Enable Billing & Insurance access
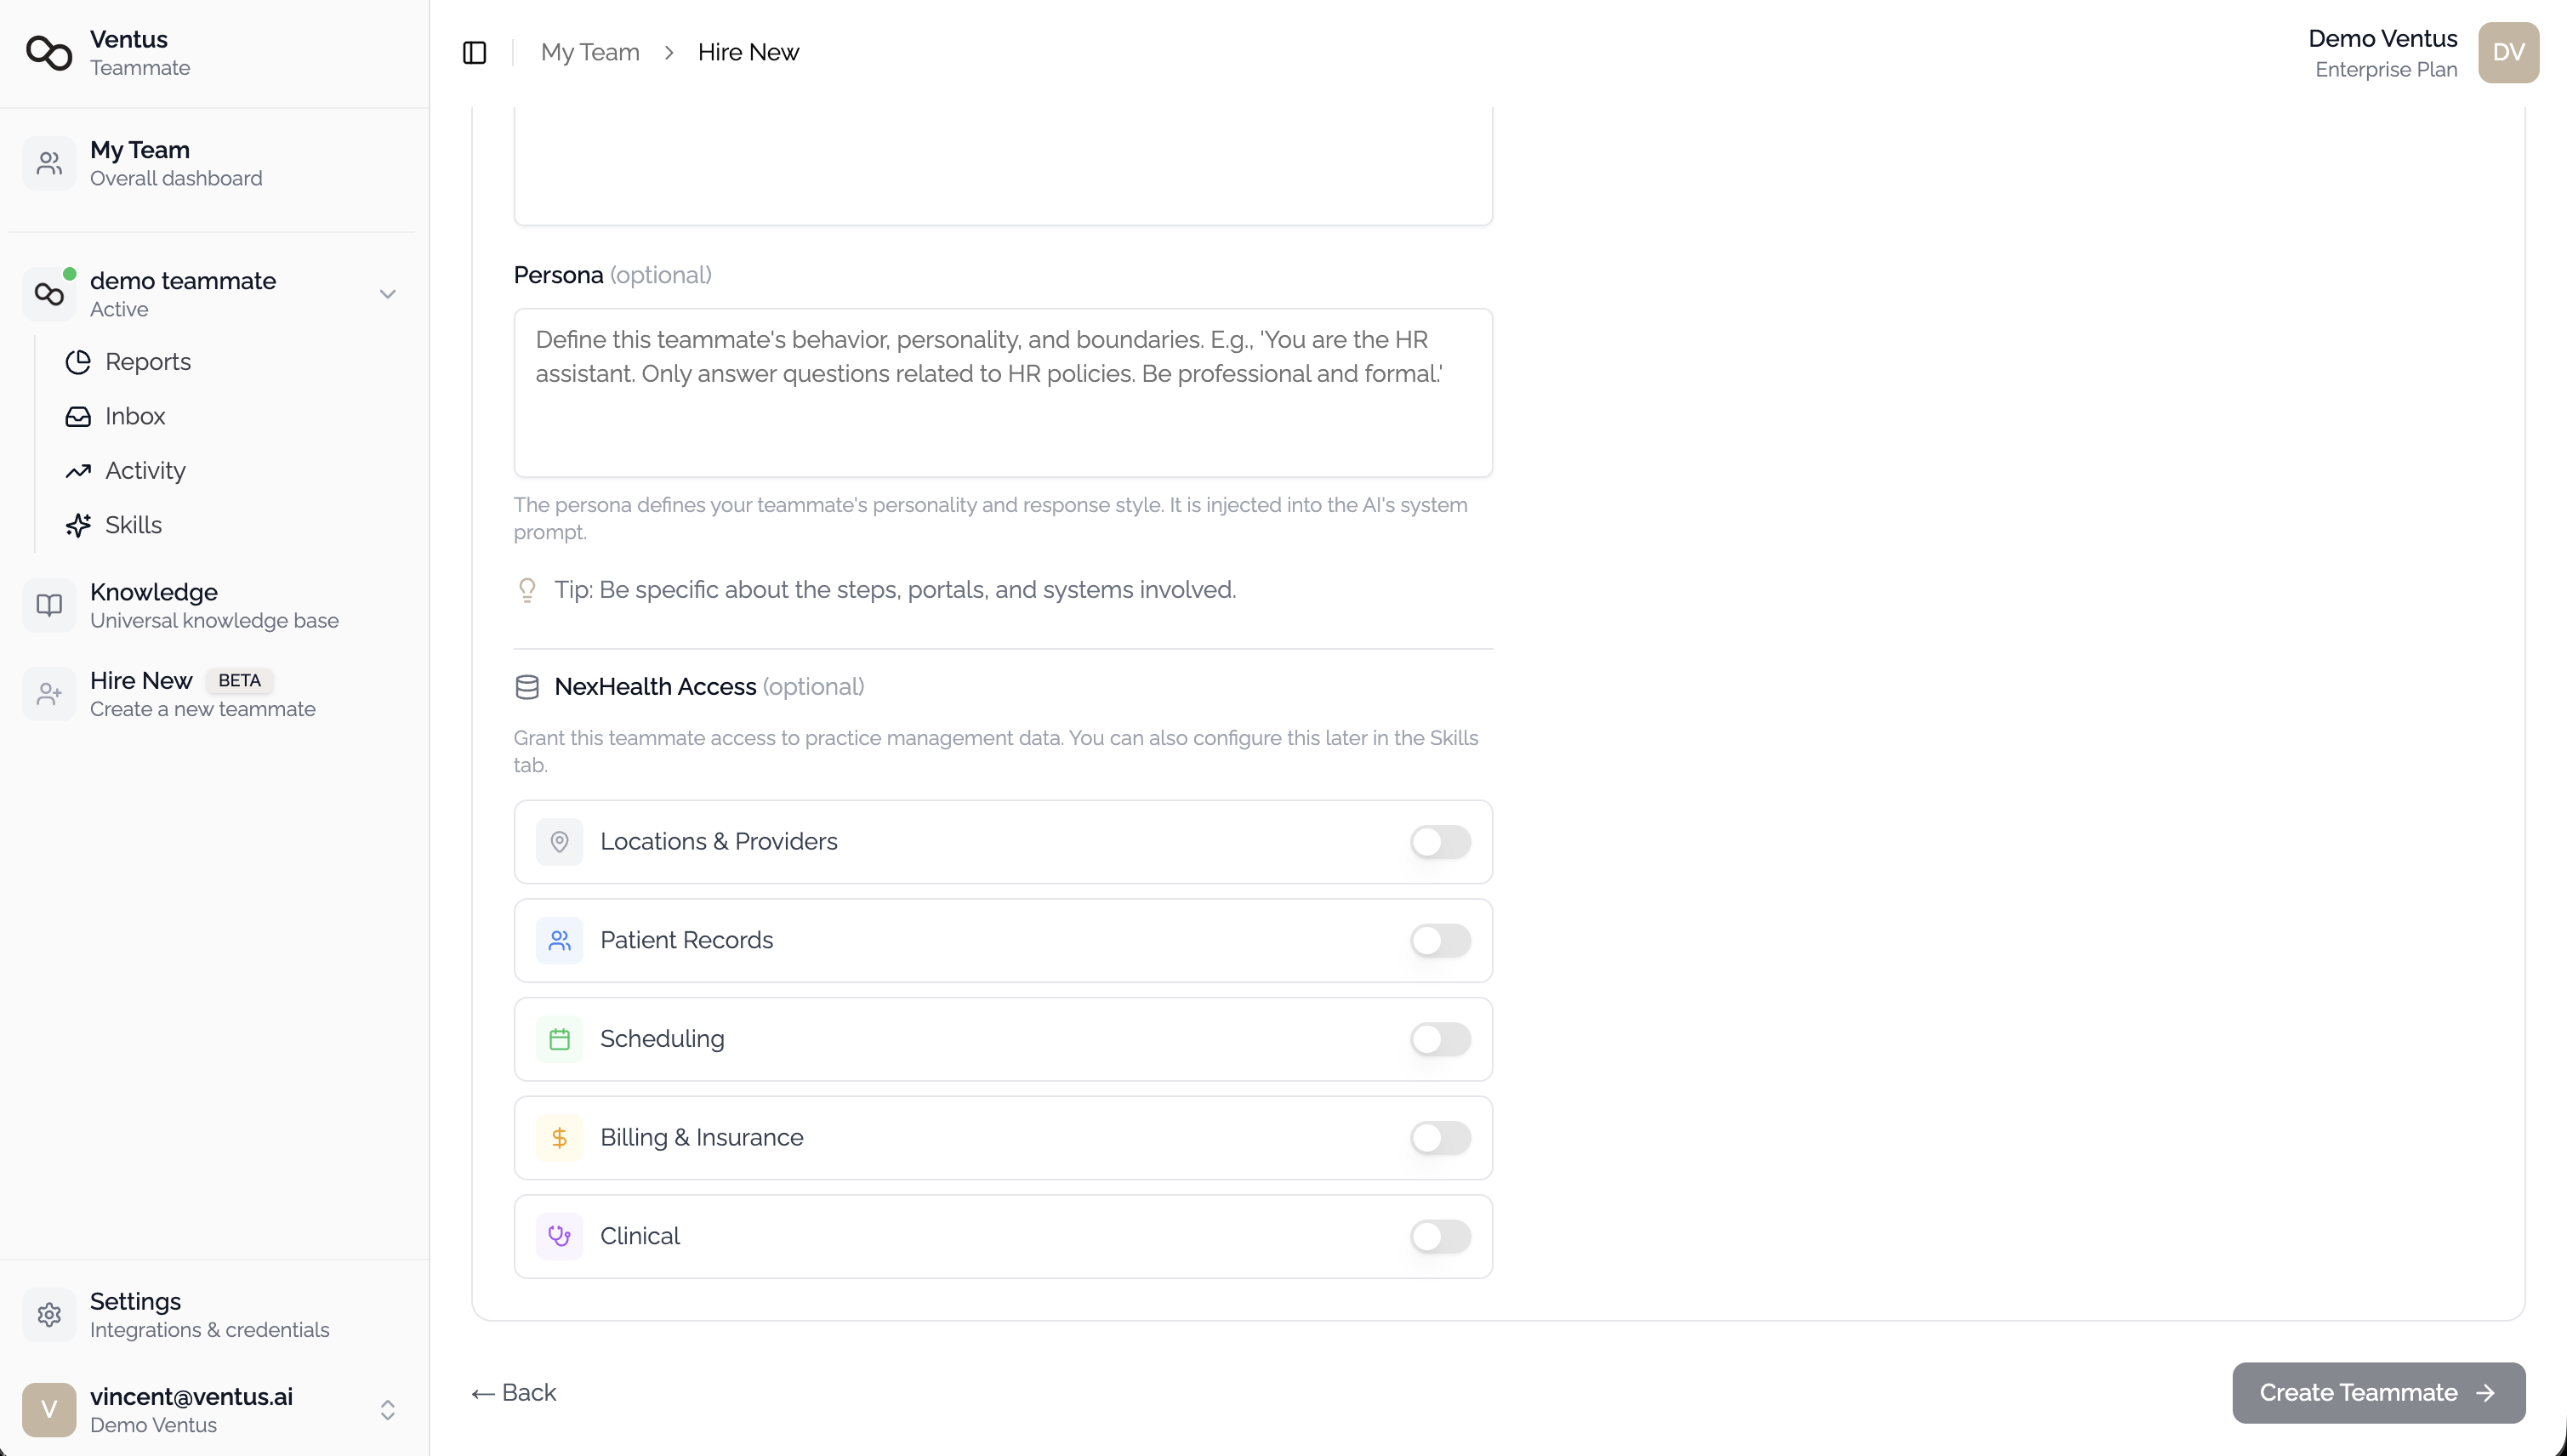This screenshot has width=2567, height=1456. (x=1440, y=1138)
